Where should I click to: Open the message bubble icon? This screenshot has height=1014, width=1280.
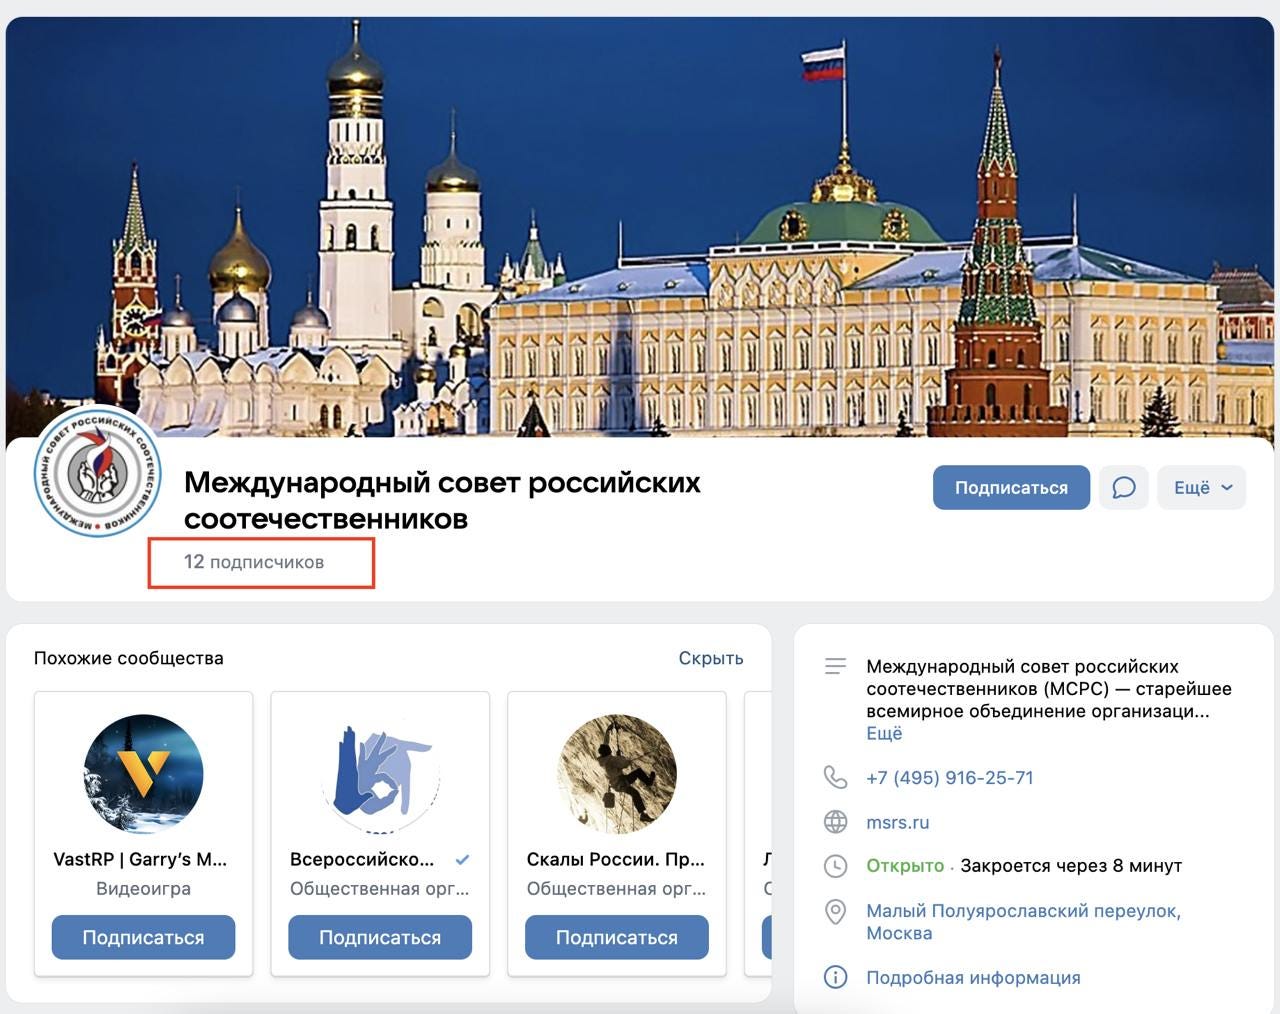click(x=1124, y=488)
